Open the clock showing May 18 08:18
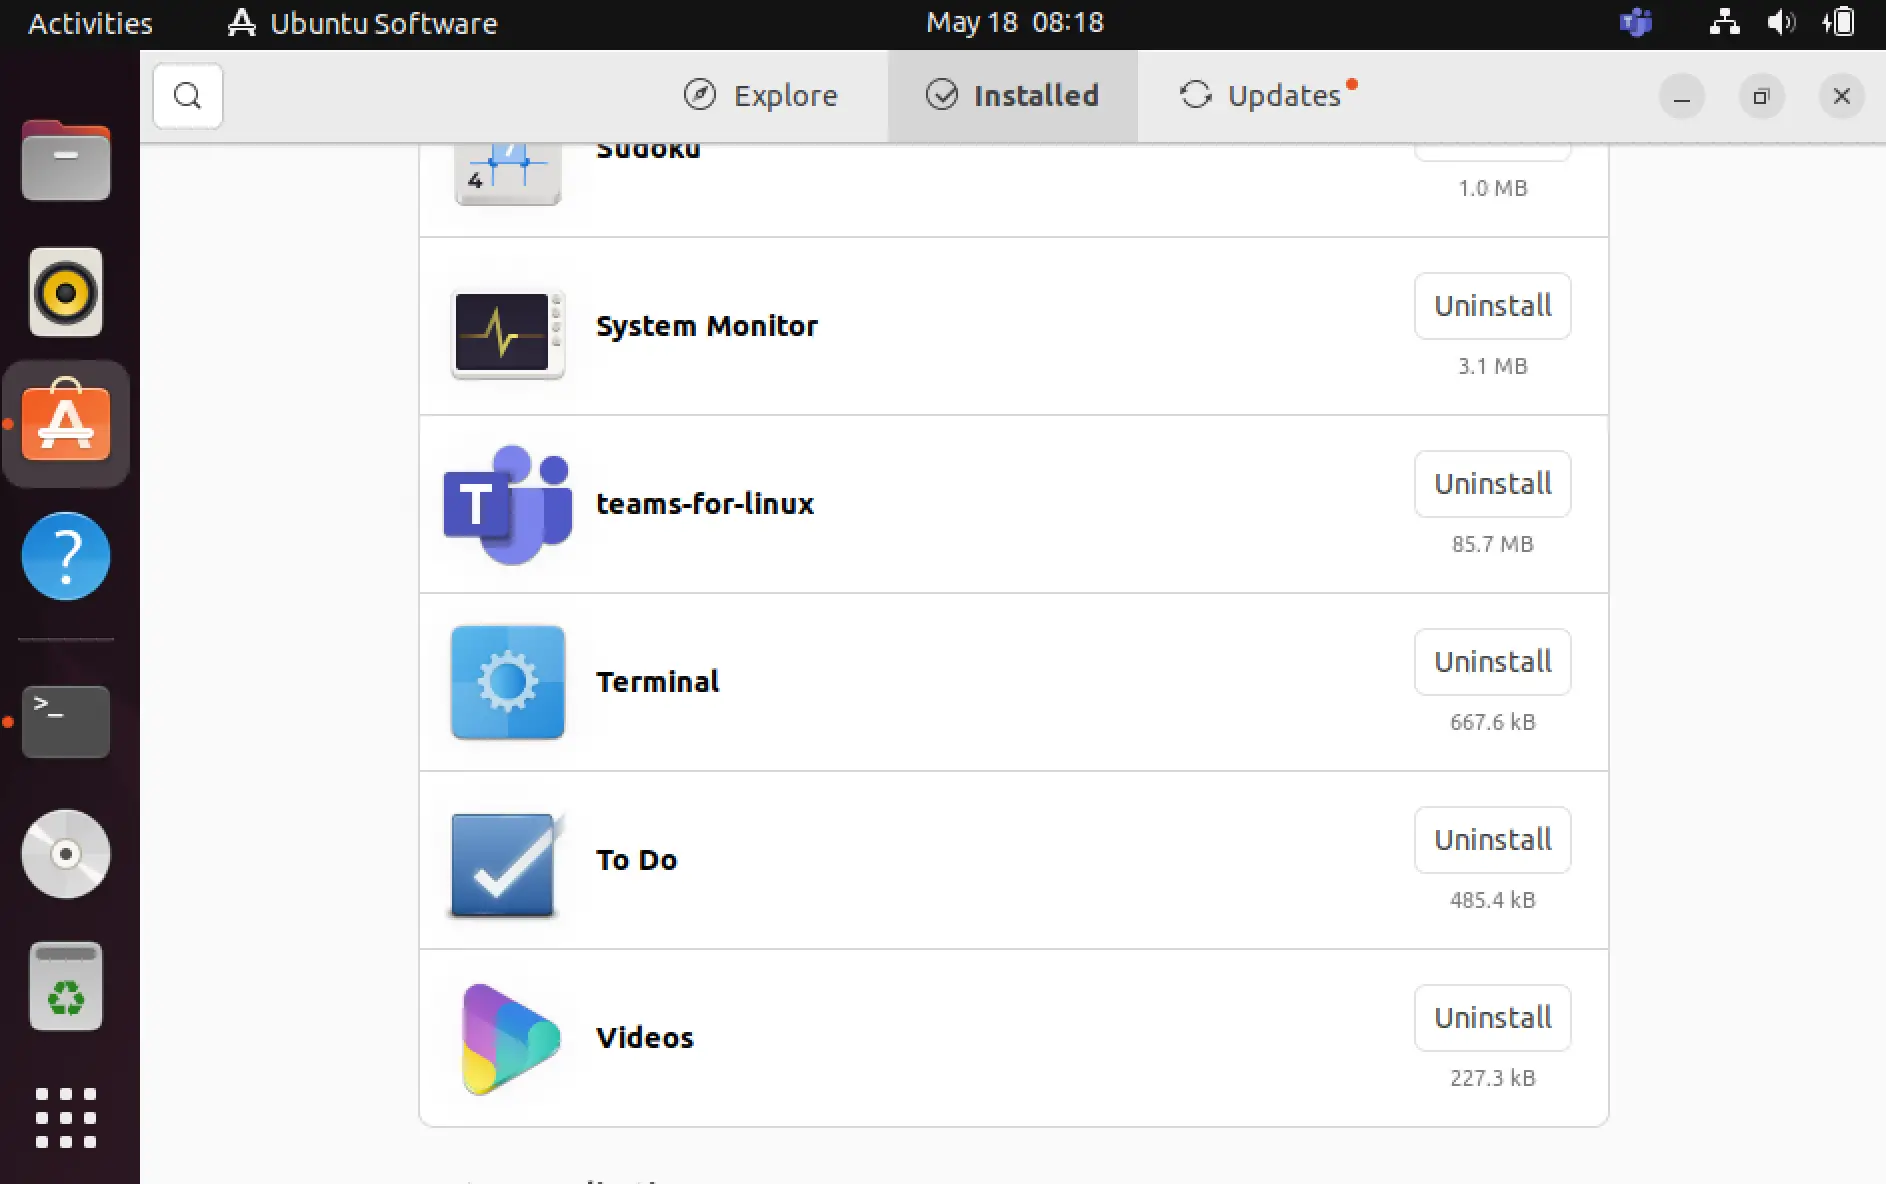 click(x=1014, y=23)
